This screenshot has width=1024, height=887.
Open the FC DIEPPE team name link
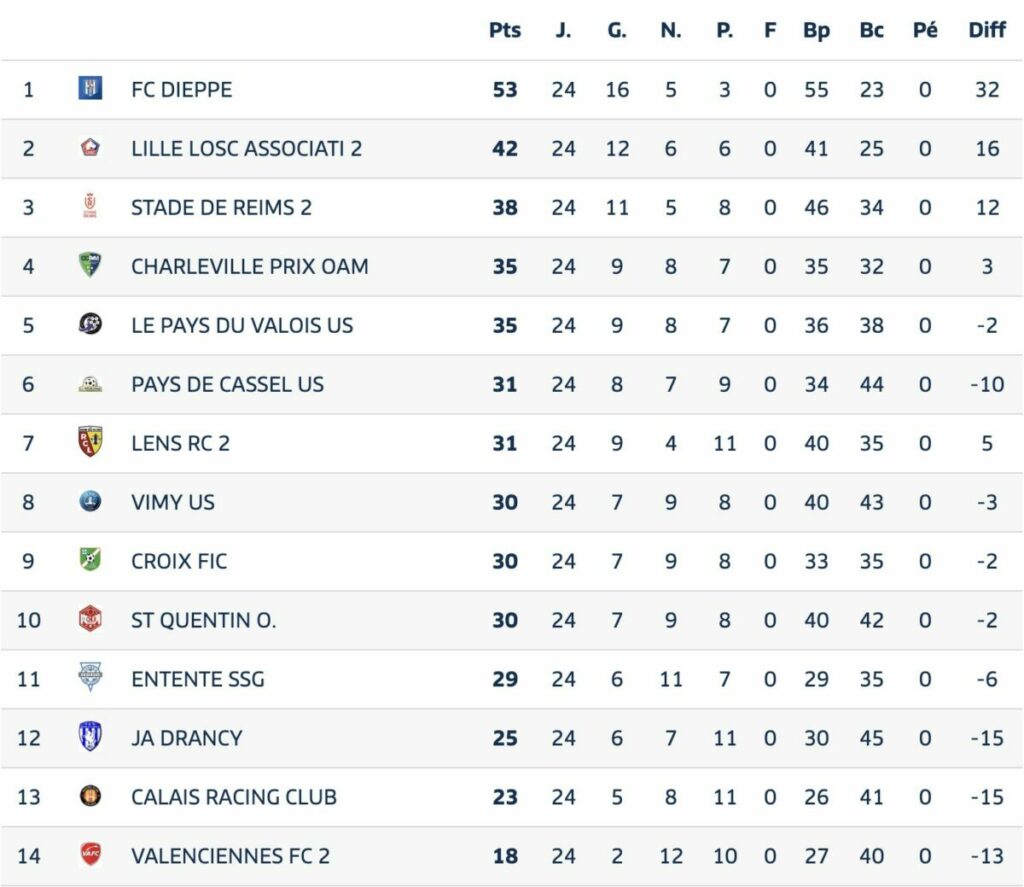pos(182,89)
